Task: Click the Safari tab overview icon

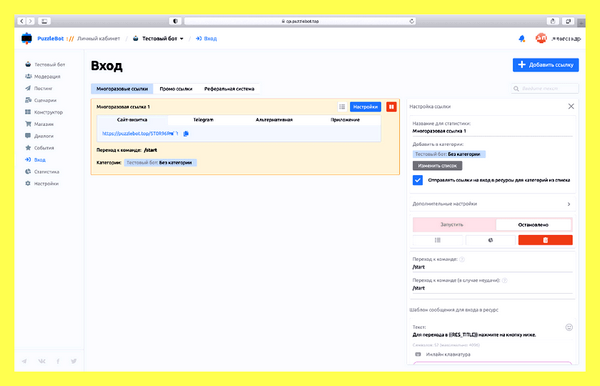Action: tap(568, 21)
